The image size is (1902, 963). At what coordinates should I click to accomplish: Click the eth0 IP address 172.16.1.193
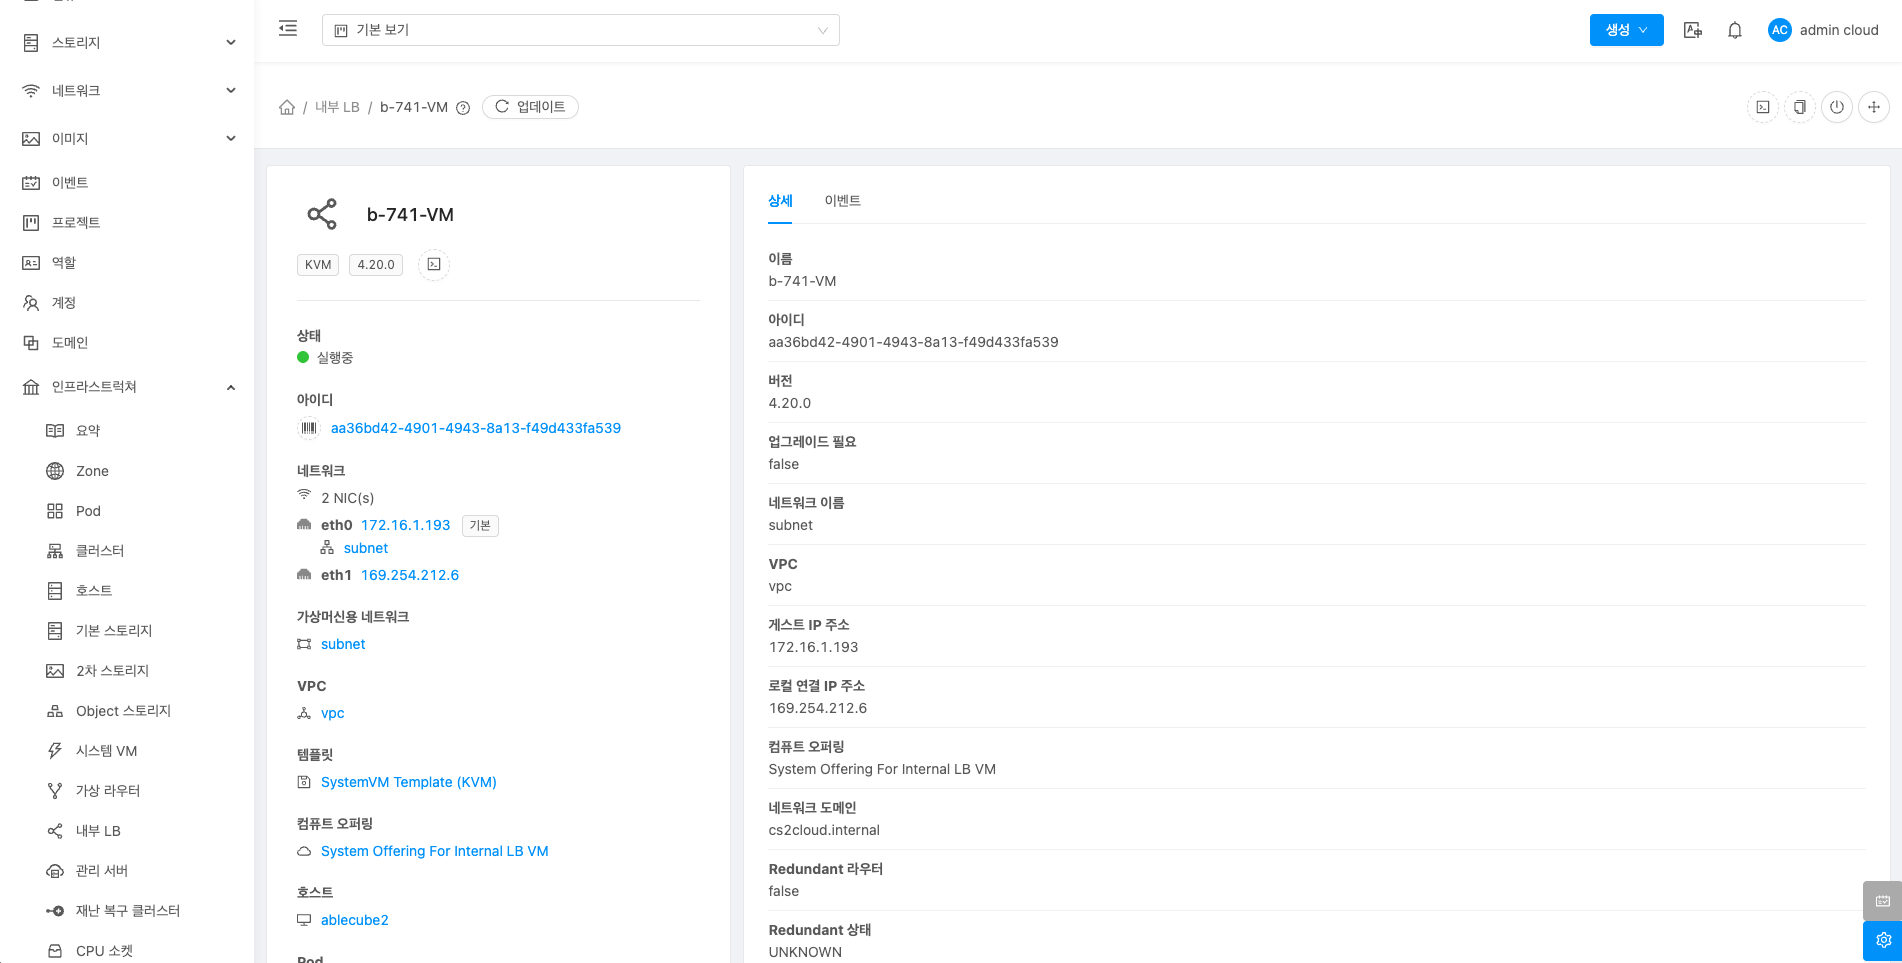pyautogui.click(x=405, y=525)
